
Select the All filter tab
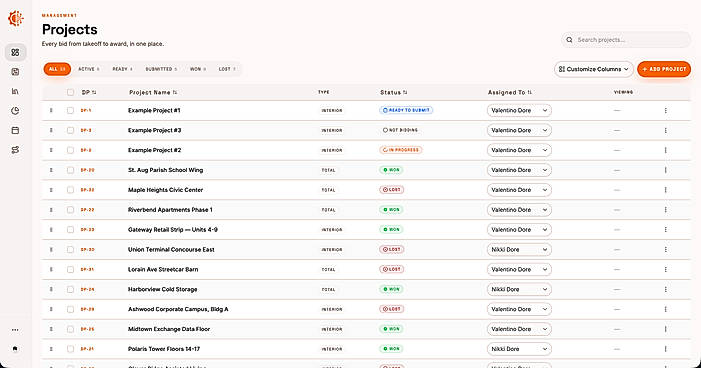pos(57,69)
